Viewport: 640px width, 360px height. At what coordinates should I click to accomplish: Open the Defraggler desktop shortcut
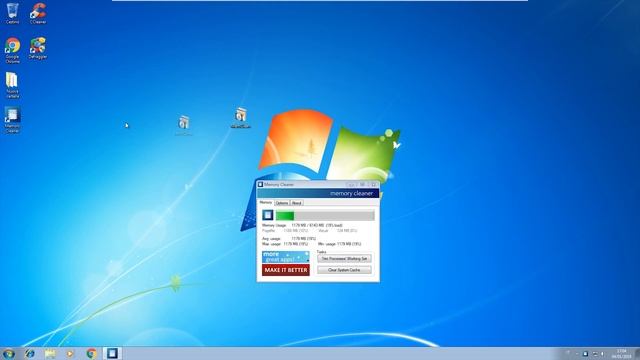point(38,48)
